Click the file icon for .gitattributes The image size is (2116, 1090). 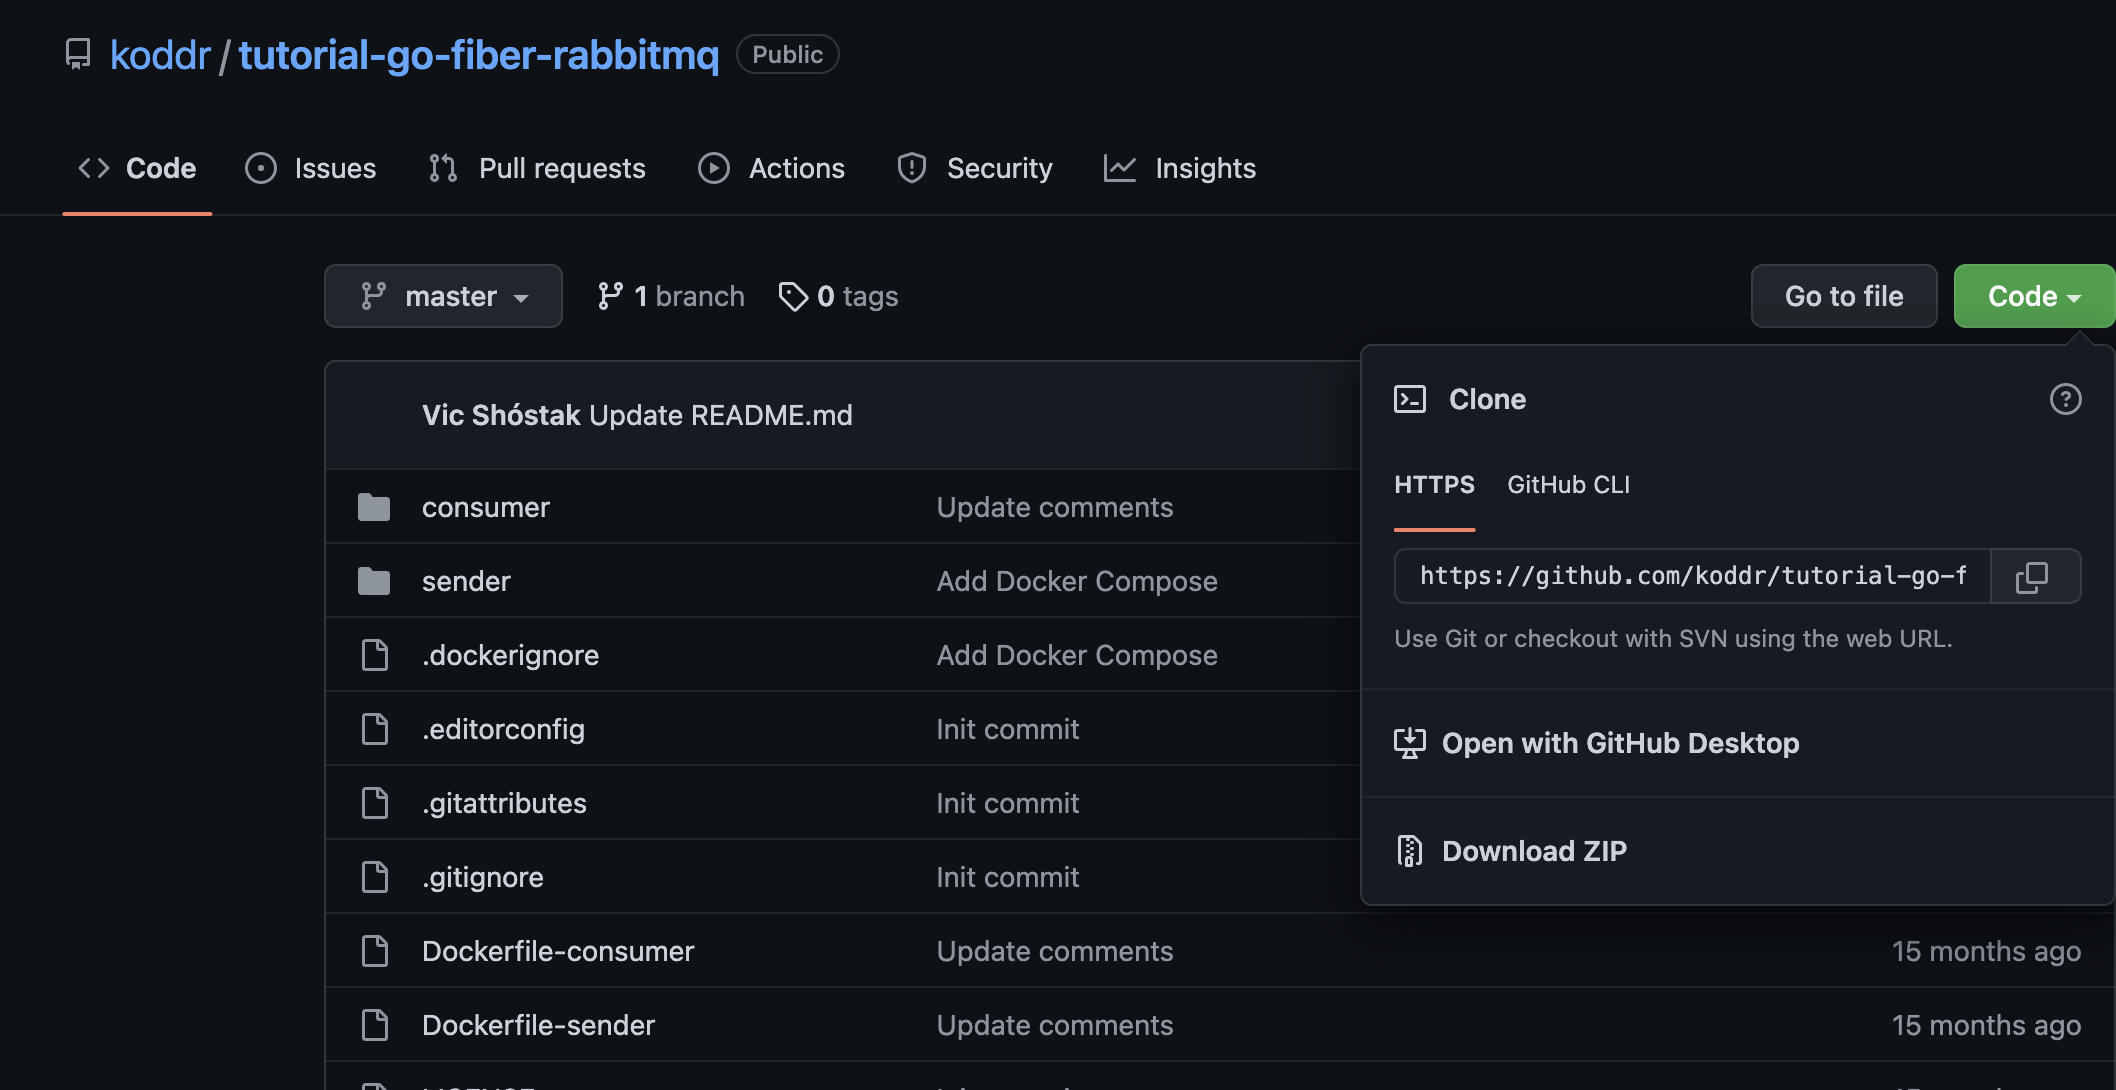375,803
